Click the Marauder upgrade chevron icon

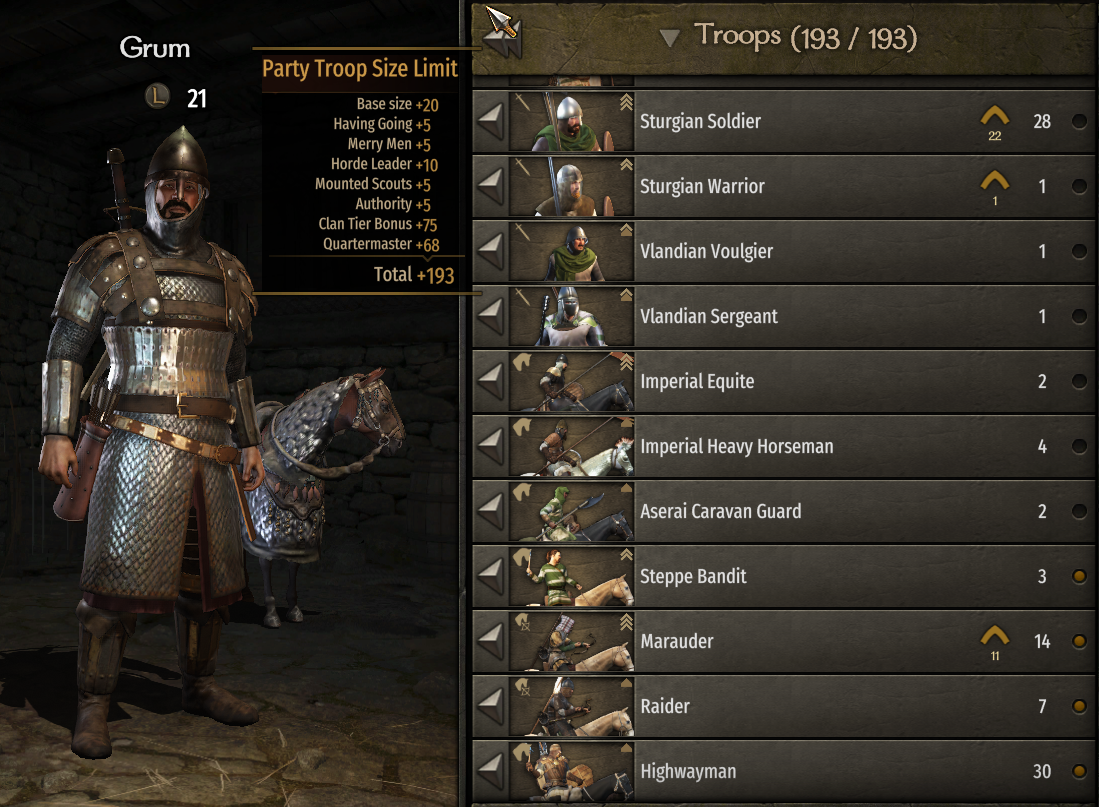pos(995,637)
